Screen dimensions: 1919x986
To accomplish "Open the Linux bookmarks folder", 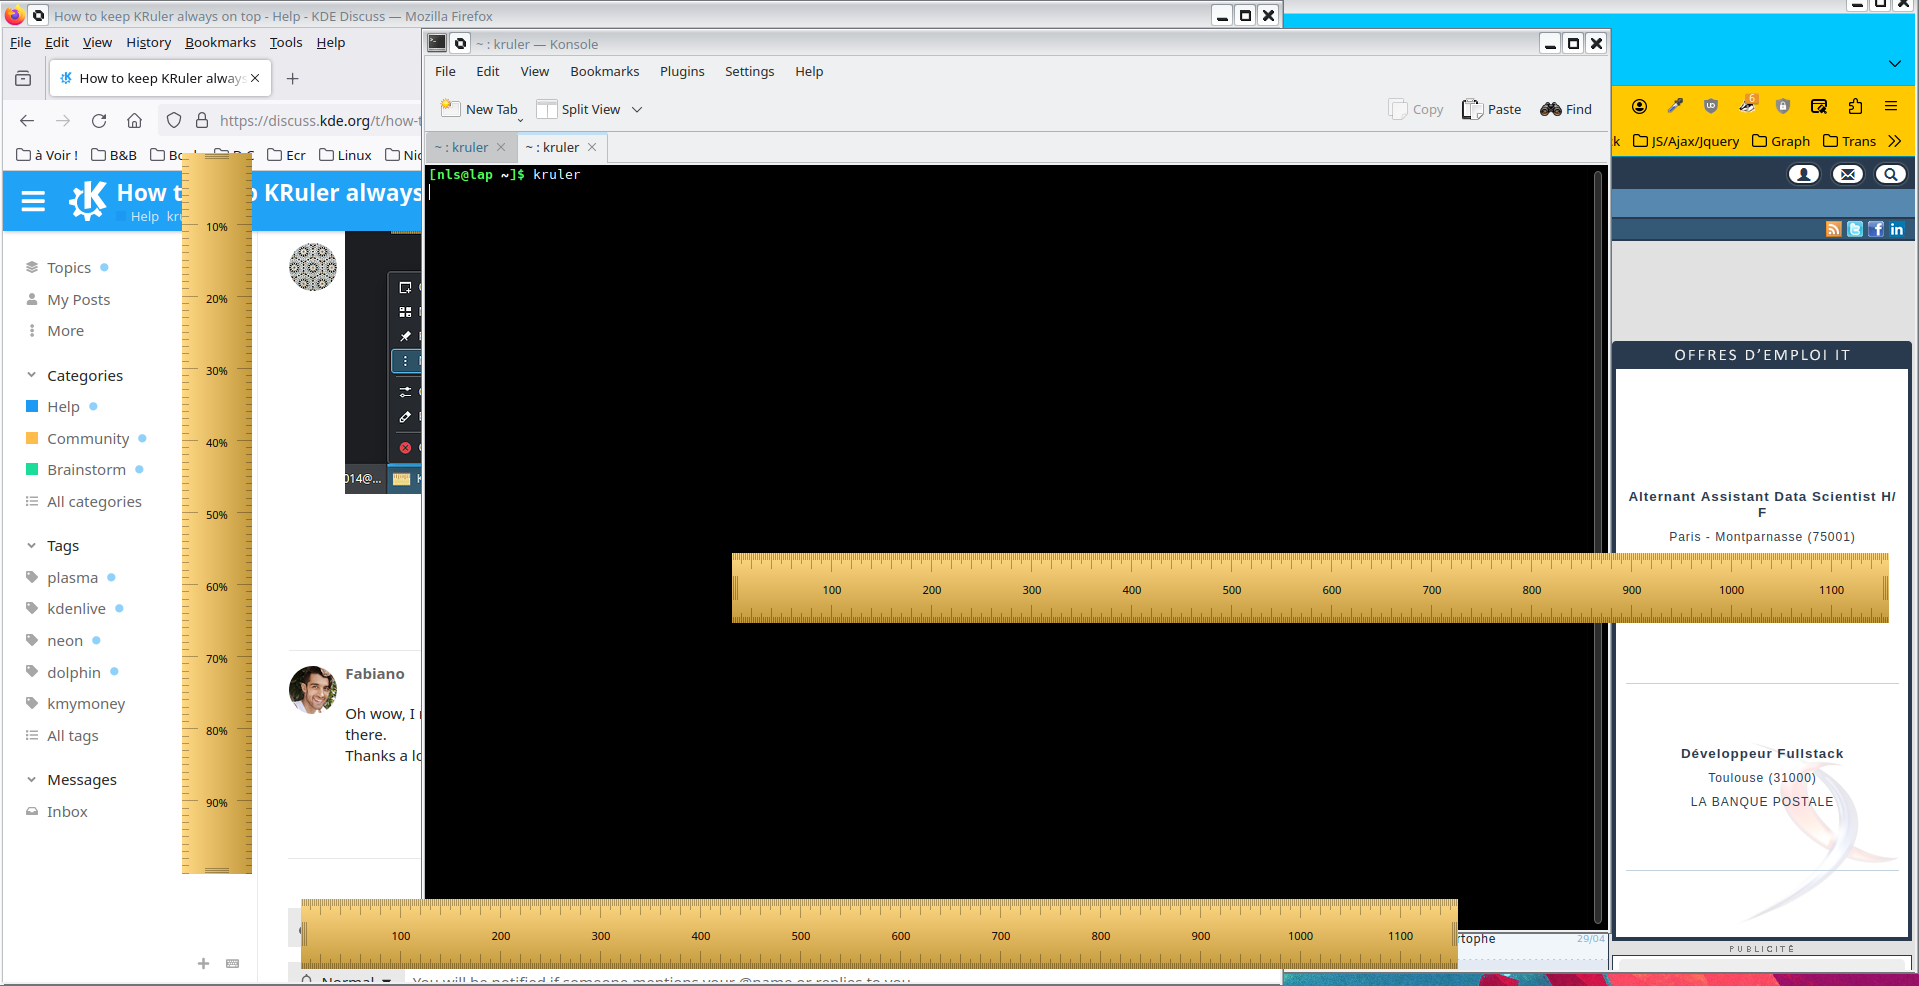I will [x=345, y=155].
